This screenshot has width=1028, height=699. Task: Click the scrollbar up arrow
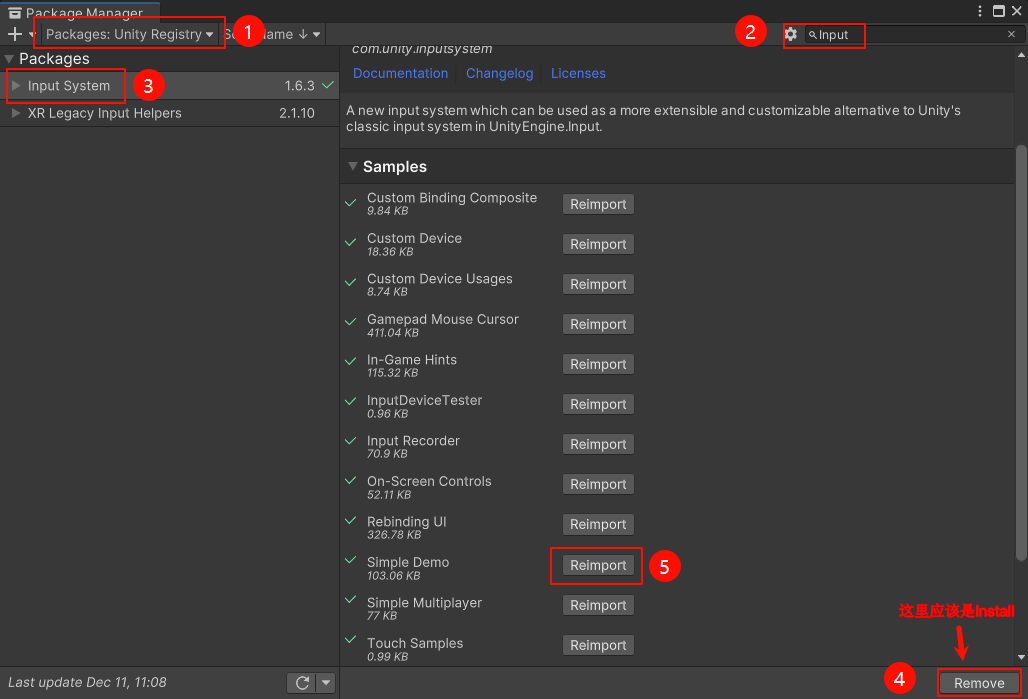(1021, 55)
